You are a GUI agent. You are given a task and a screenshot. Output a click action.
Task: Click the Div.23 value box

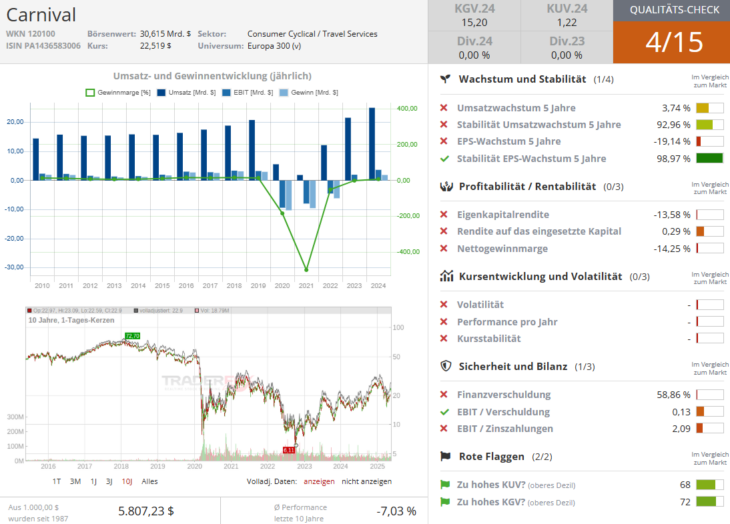pos(567,47)
